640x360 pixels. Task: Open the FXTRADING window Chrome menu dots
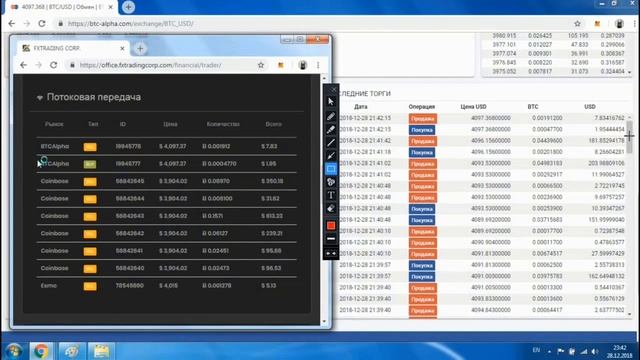point(318,65)
